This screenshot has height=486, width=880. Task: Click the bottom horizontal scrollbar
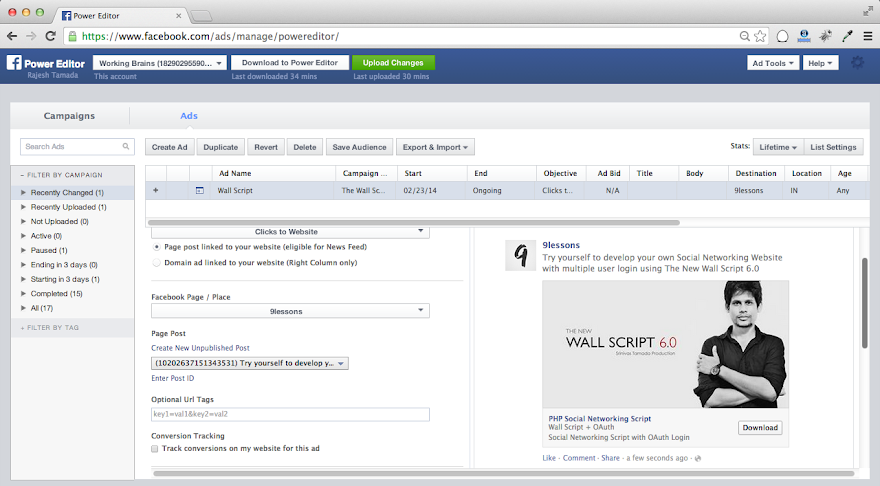pyautogui.click(x=503, y=474)
